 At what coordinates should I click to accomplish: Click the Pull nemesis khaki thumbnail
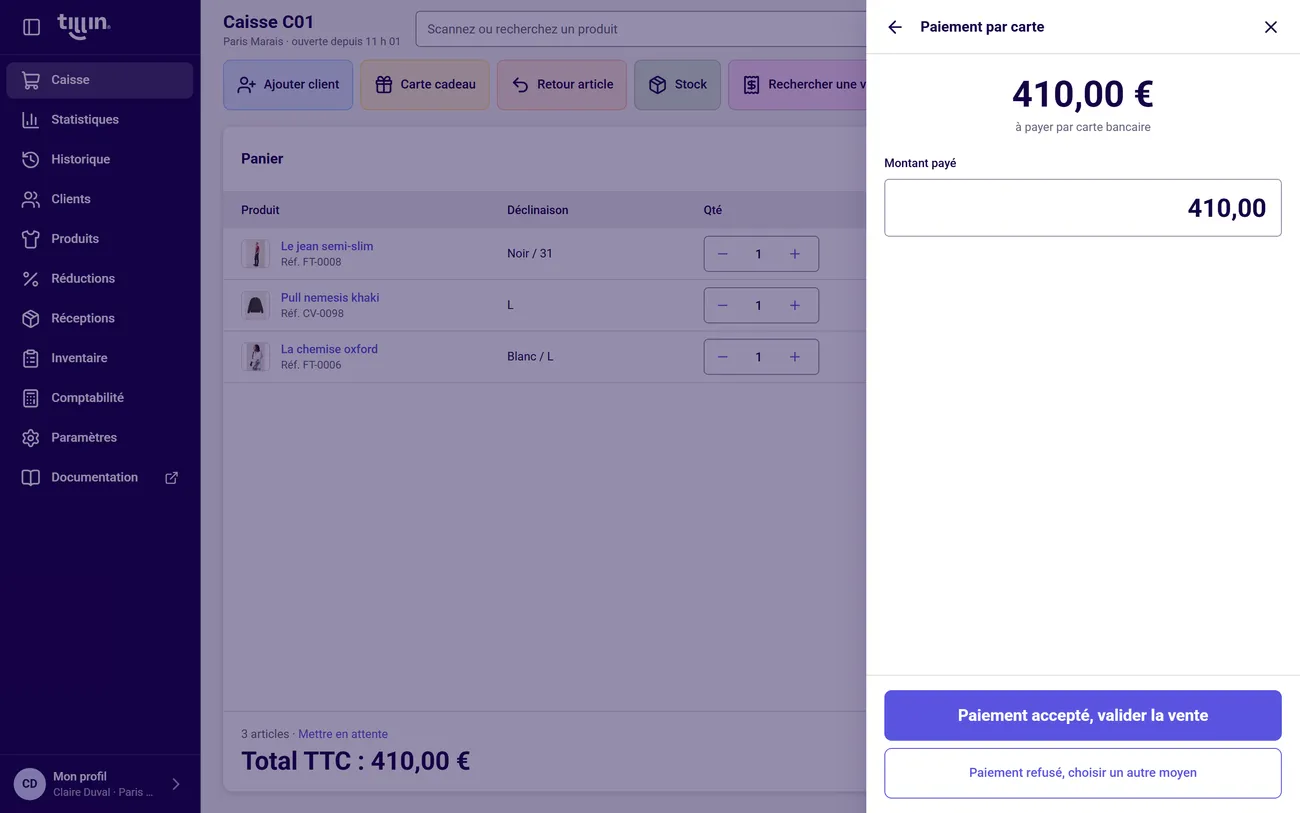click(256, 305)
